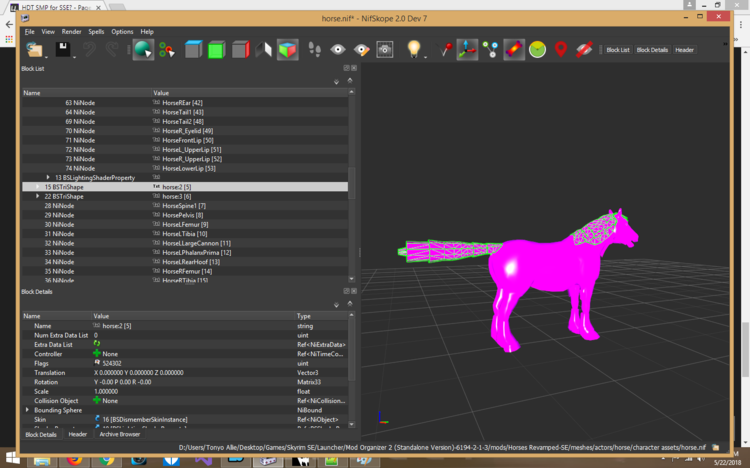
Task: Select the 64 NiNode HorseTail1 row
Action: tap(185, 112)
